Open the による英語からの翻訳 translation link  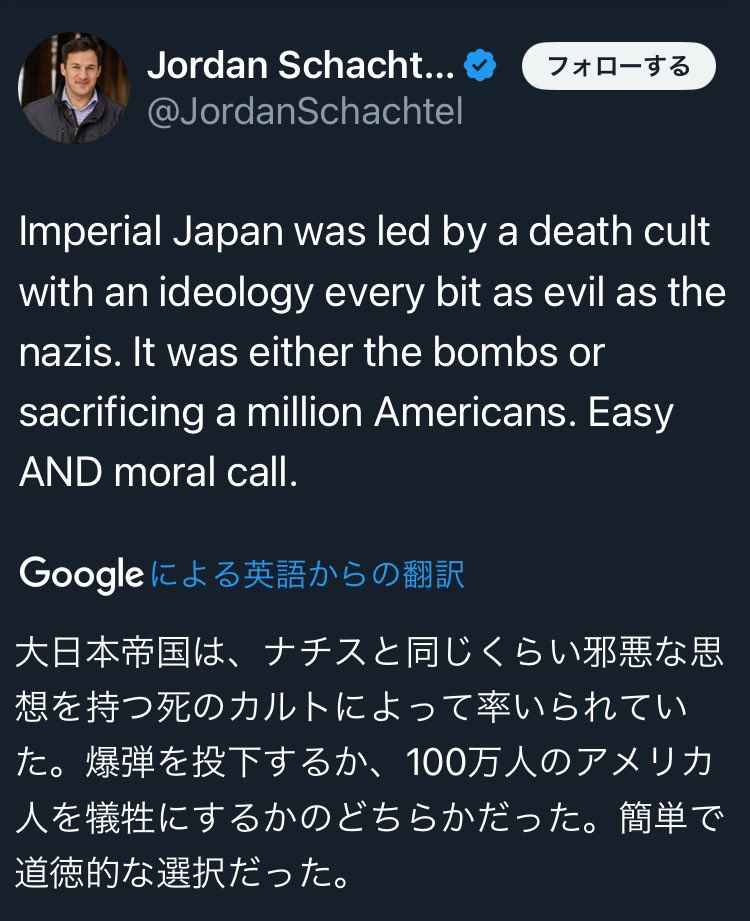(307, 575)
